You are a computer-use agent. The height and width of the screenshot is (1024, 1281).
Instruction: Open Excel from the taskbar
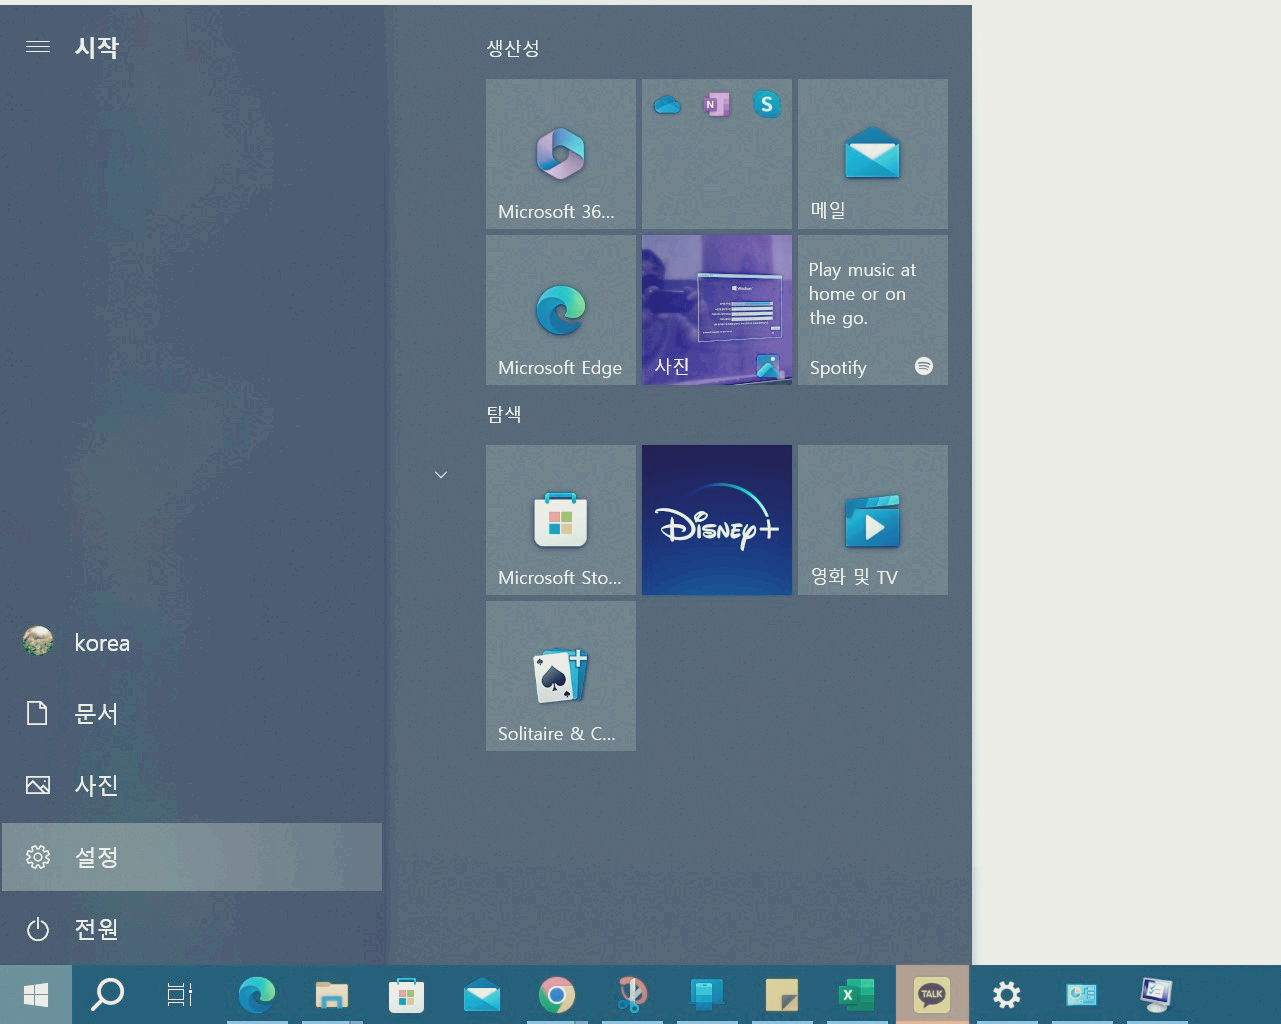point(857,995)
